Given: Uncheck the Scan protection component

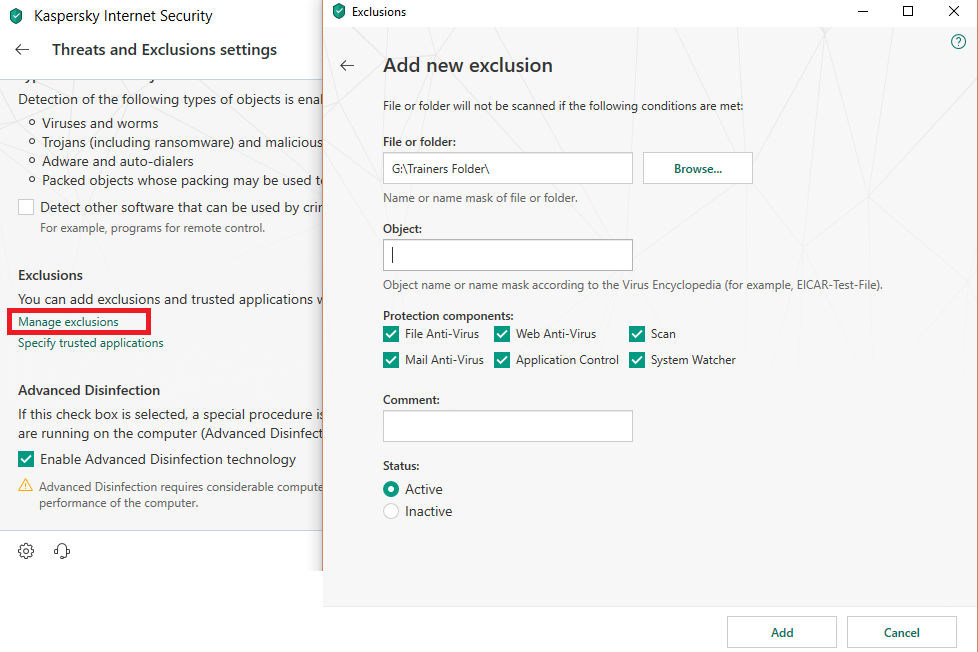Looking at the screenshot, I should coord(637,334).
